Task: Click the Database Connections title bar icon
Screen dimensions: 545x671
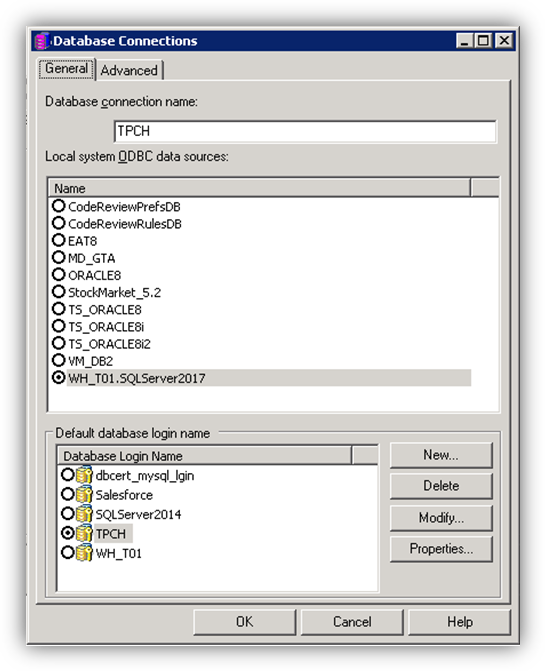Action: (x=43, y=41)
